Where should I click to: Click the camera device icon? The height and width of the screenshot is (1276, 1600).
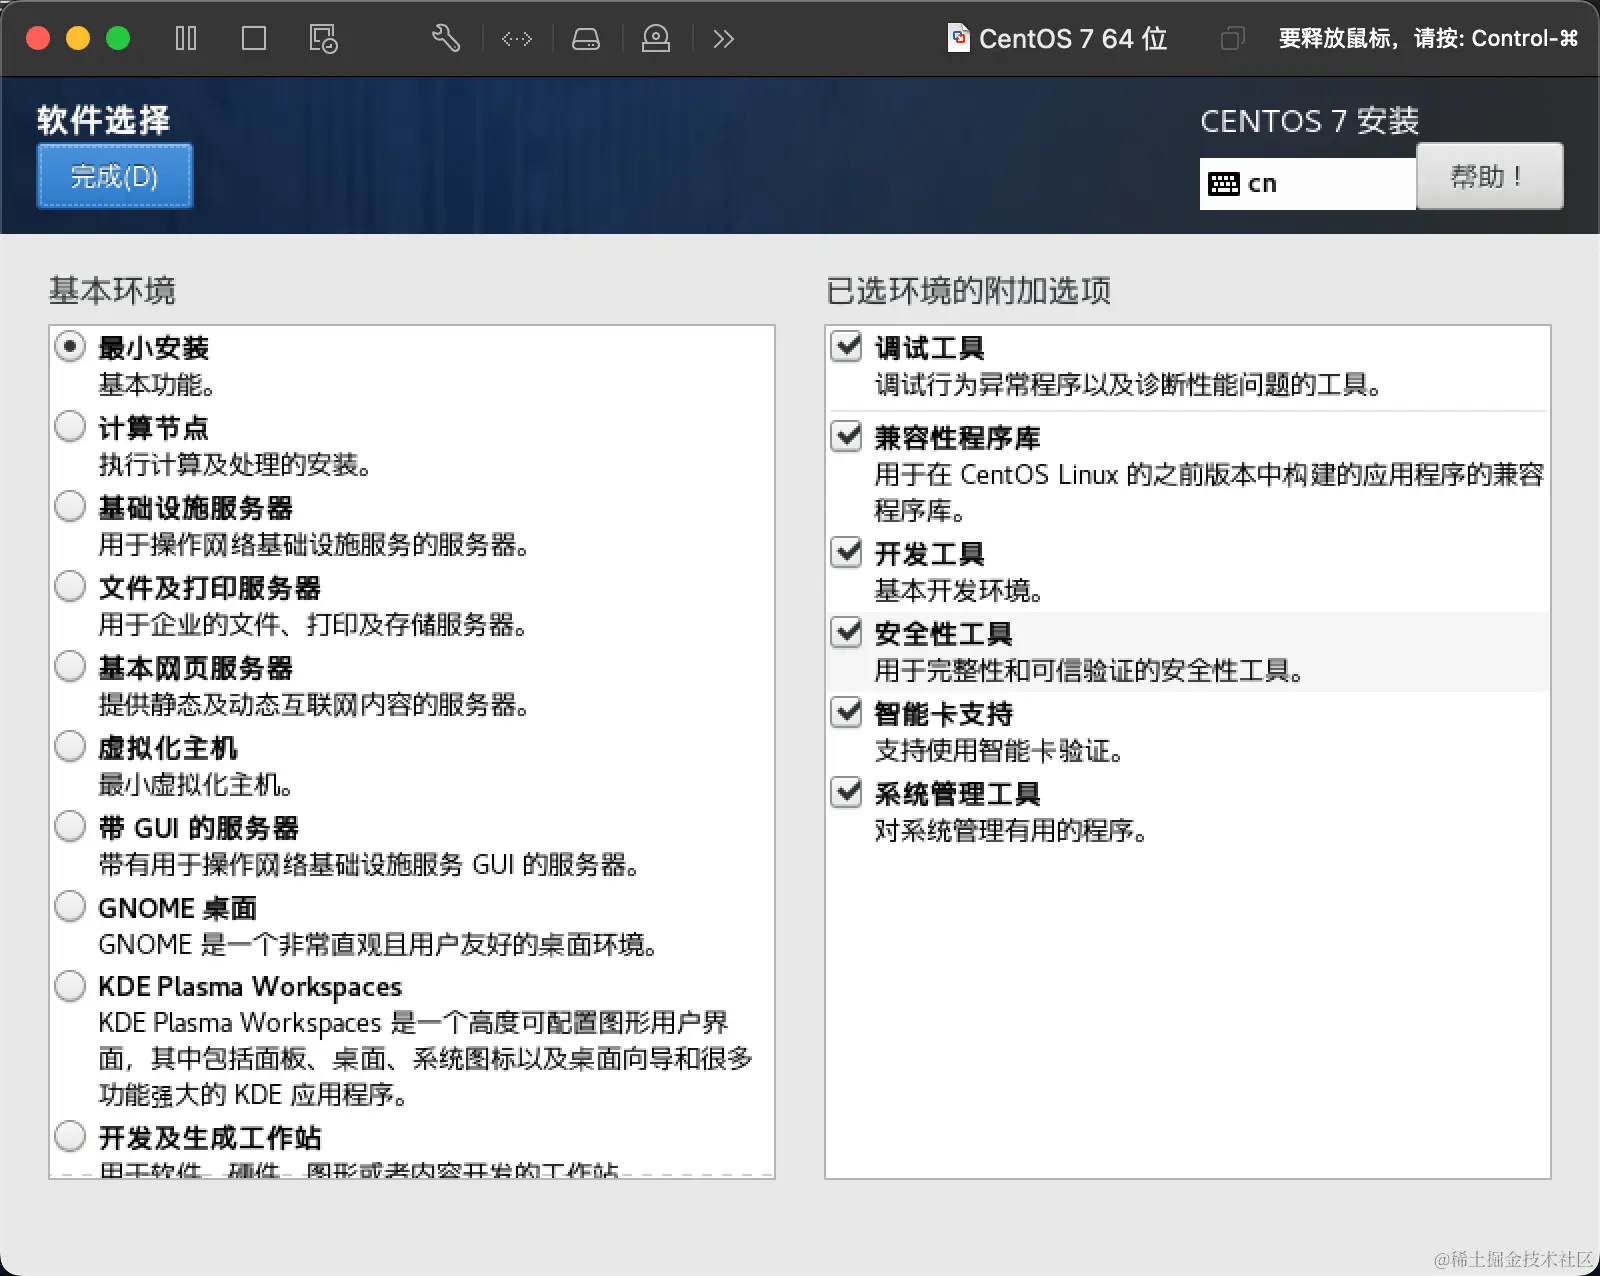coord(656,39)
